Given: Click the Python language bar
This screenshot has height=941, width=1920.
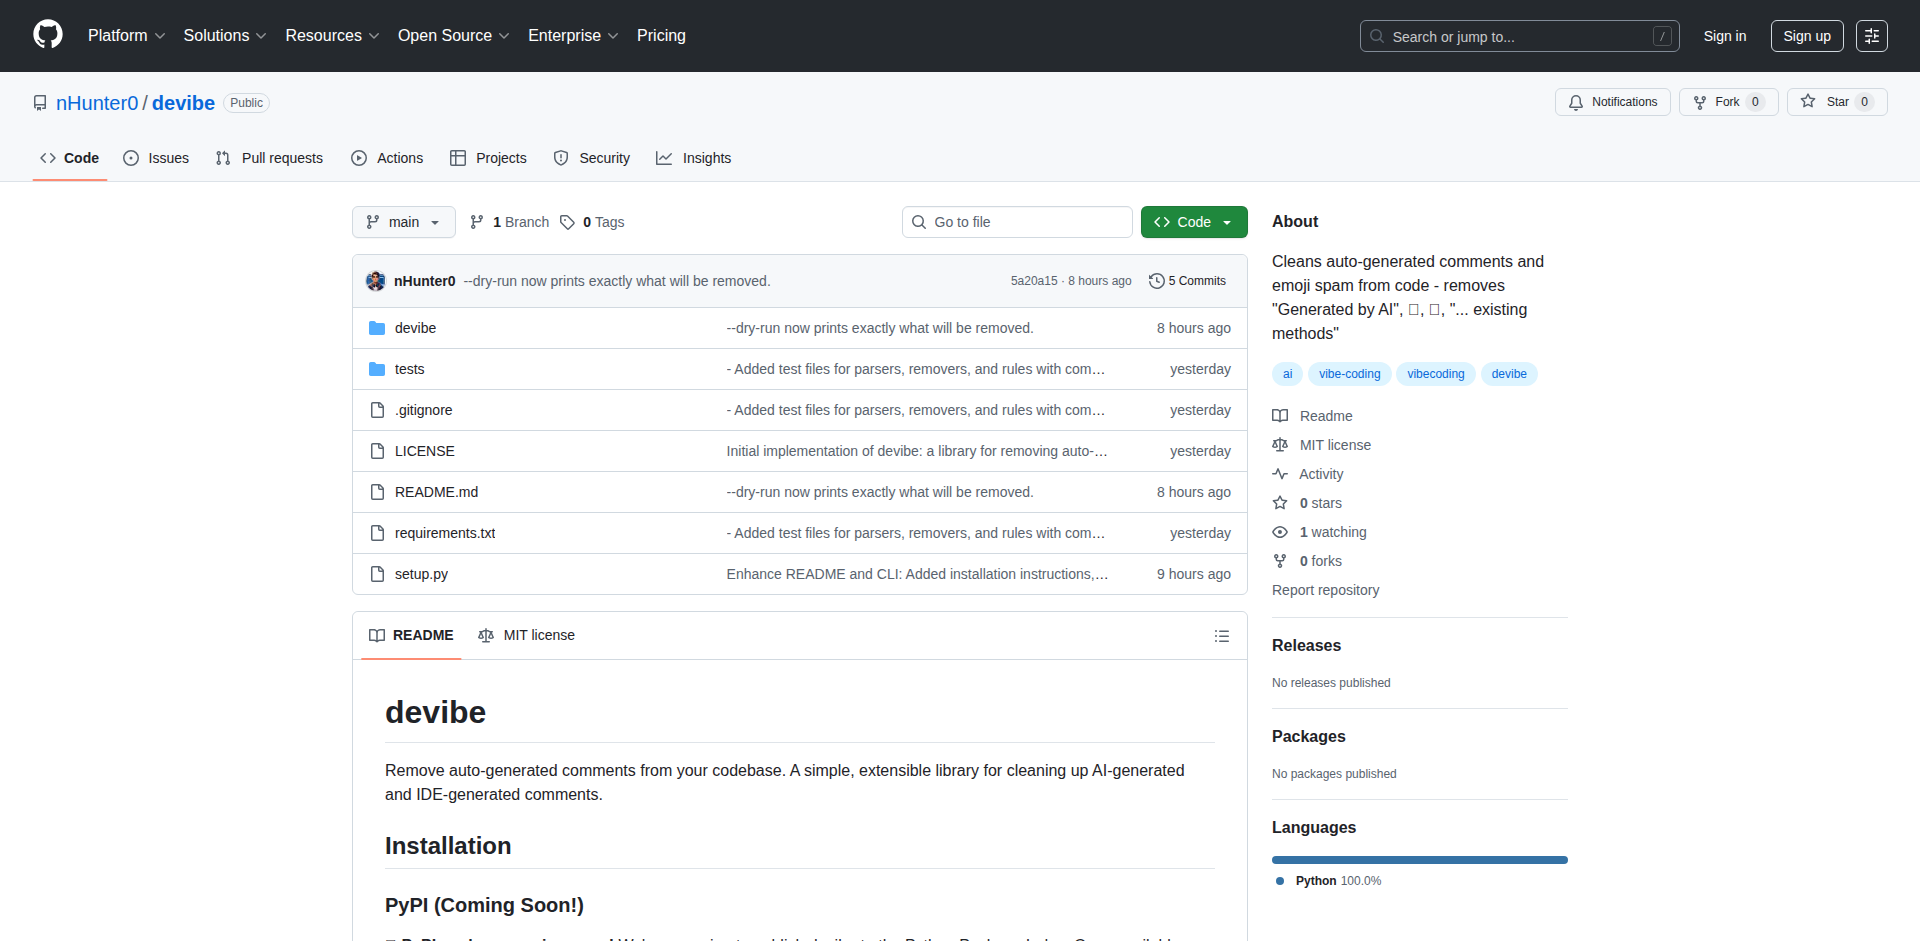Looking at the screenshot, I should click(x=1420, y=860).
